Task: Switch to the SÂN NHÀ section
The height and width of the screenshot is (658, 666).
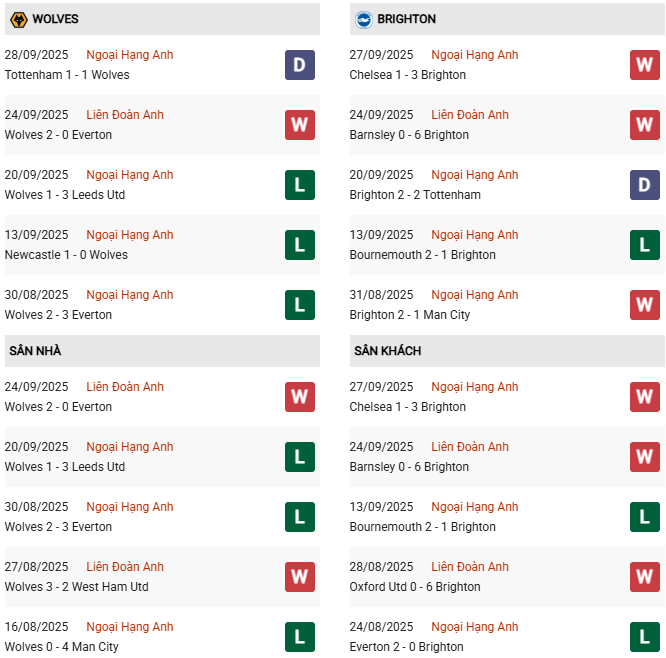Action: 35,351
